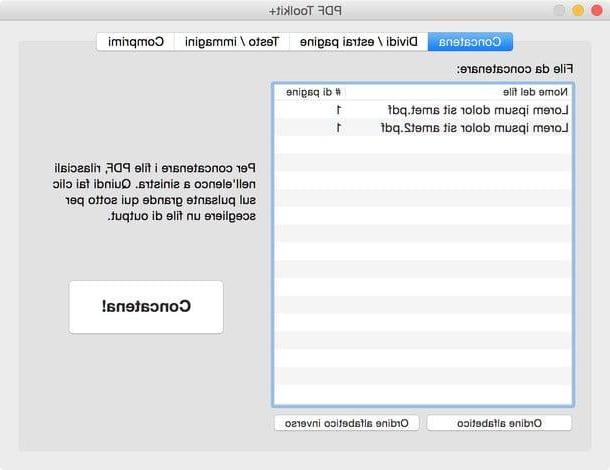Click the Nome del file column header
This screenshot has width=610, height=470.
click(x=459, y=92)
